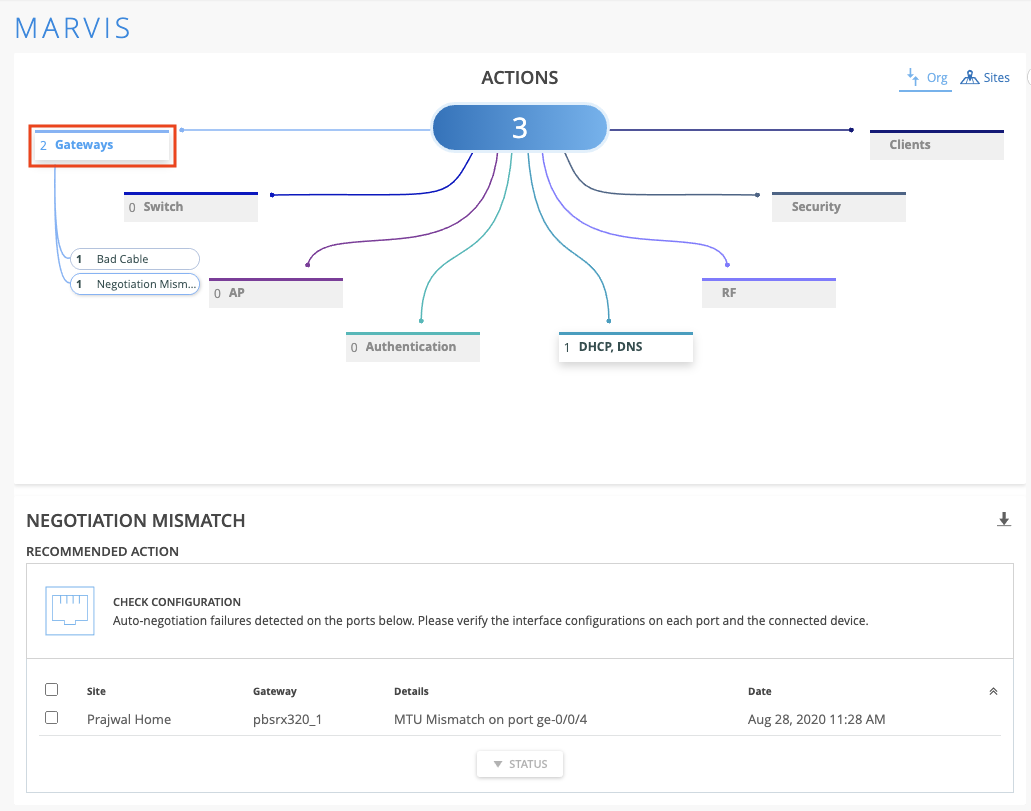Open the Status dropdown button
1031x811 pixels.
pyautogui.click(x=520, y=764)
